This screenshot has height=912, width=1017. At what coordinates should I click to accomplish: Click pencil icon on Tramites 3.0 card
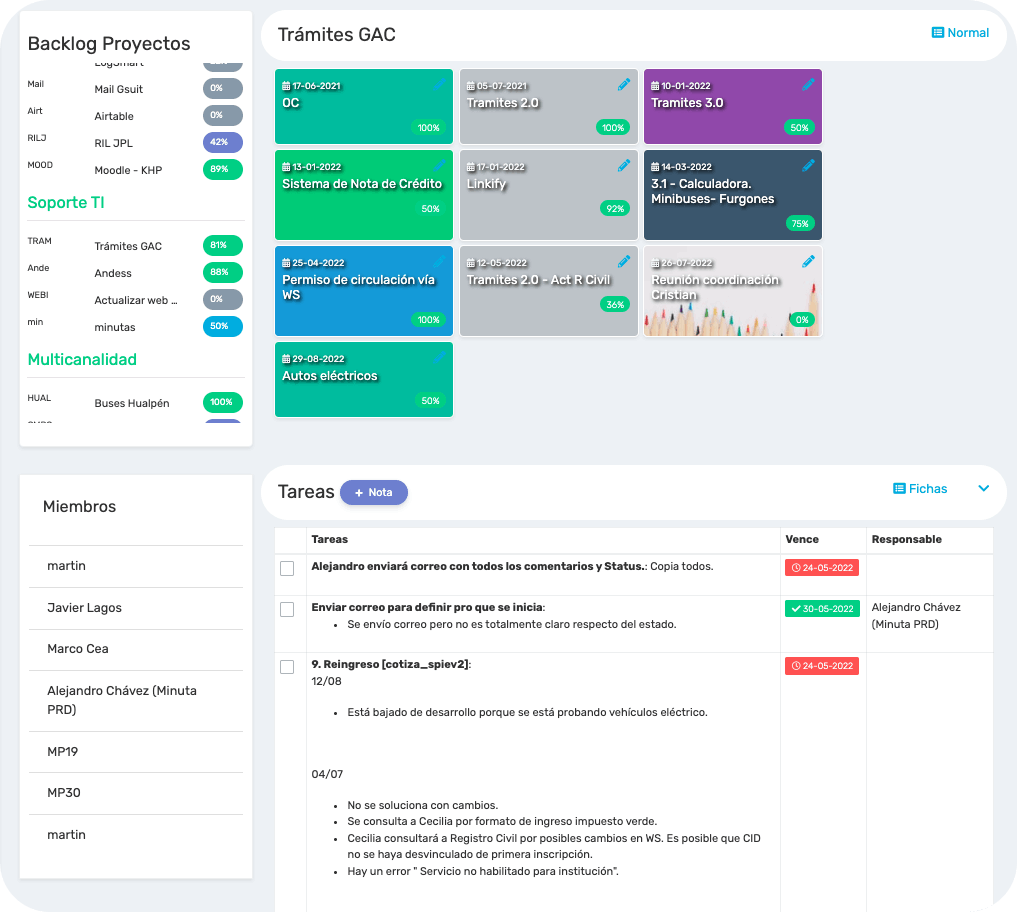click(808, 84)
